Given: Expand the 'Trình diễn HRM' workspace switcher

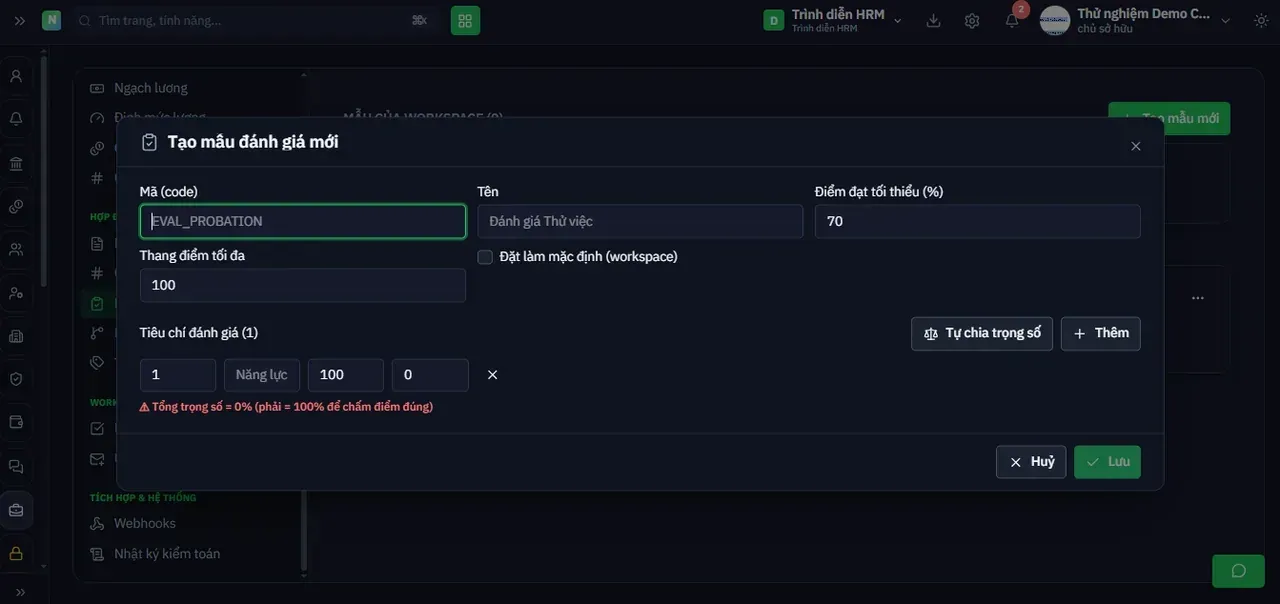Looking at the screenshot, I should [833, 20].
